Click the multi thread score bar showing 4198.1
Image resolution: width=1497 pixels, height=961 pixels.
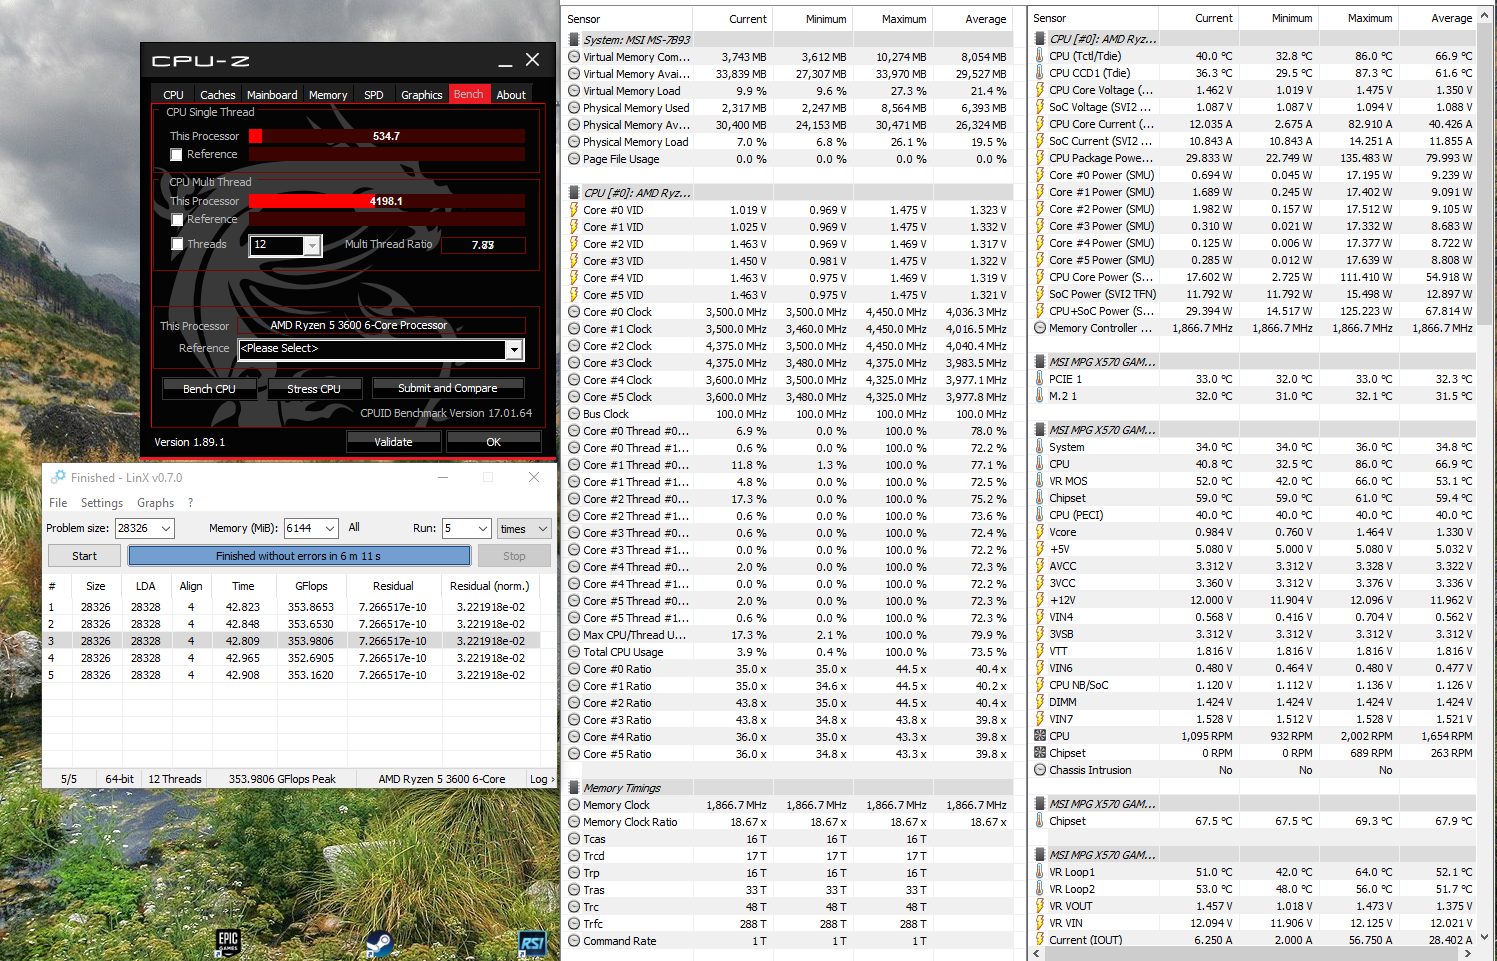pos(387,201)
